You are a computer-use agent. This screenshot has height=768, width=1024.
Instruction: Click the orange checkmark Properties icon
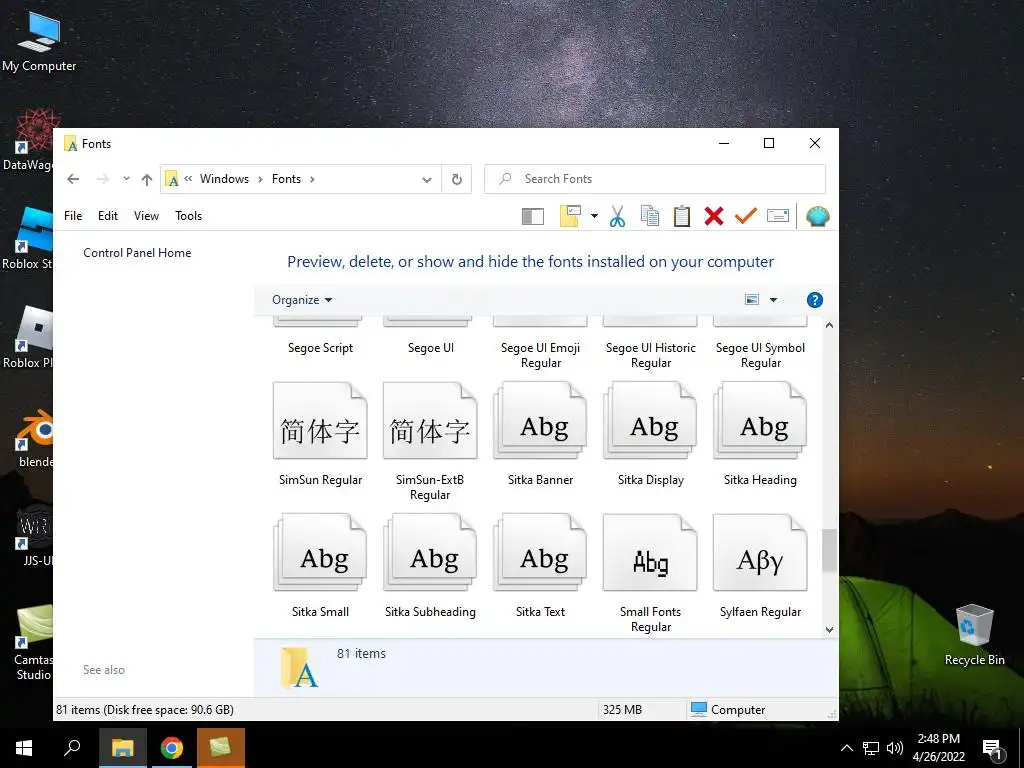coord(746,216)
